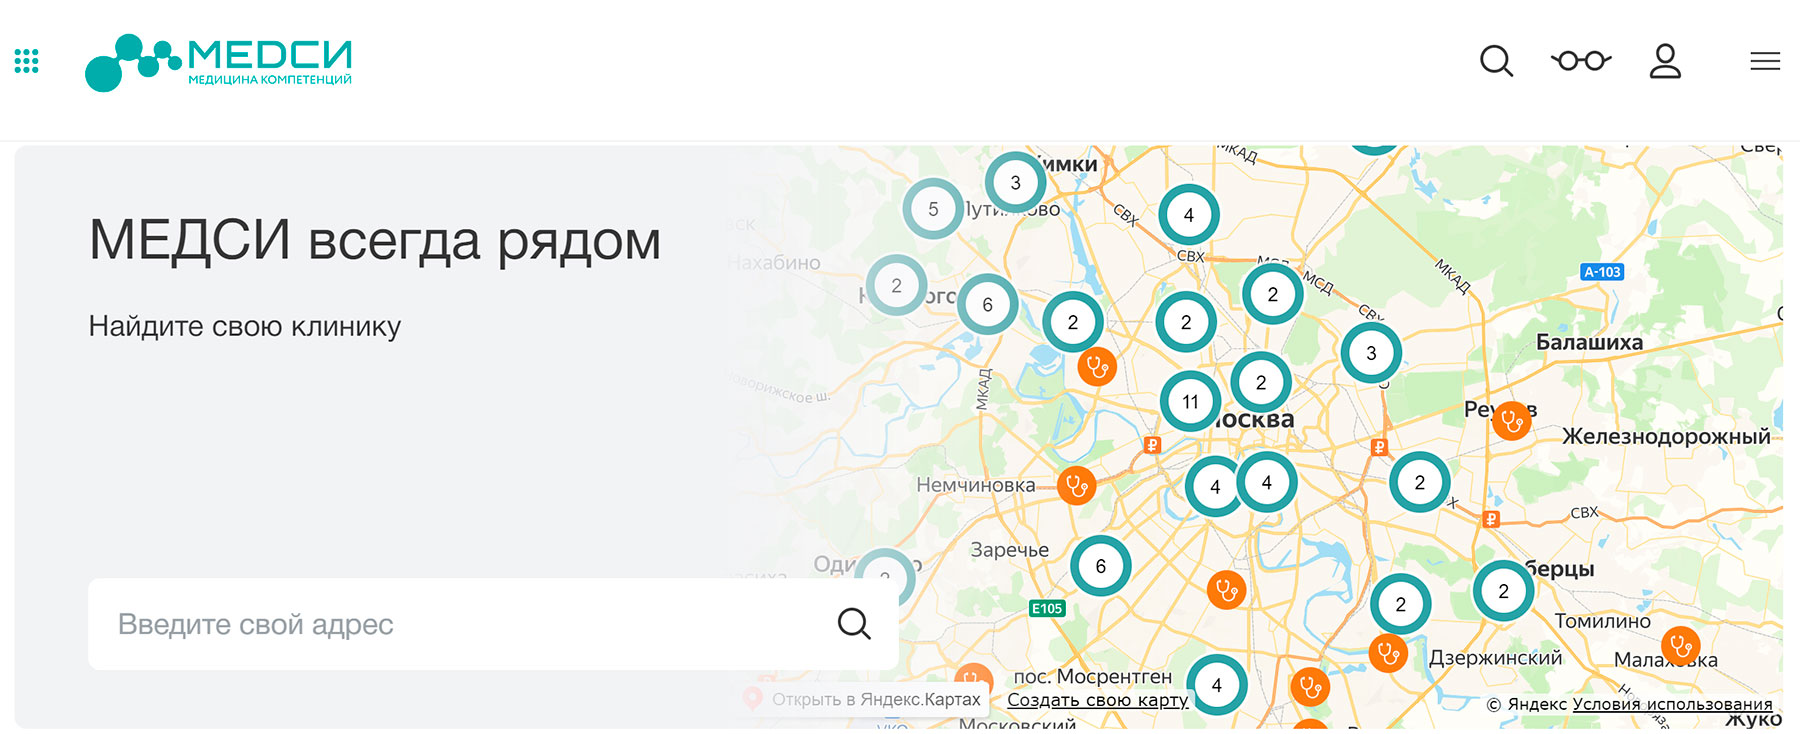Submit address search with the field's magnifier icon
This screenshot has width=1800, height=734.
(x=854, y=624)
